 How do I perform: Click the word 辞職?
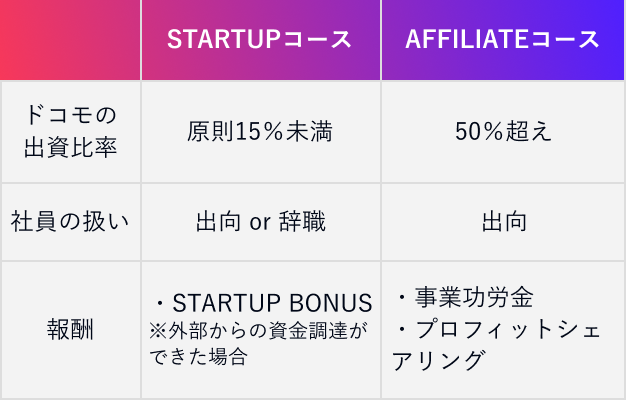pos(300,221)
